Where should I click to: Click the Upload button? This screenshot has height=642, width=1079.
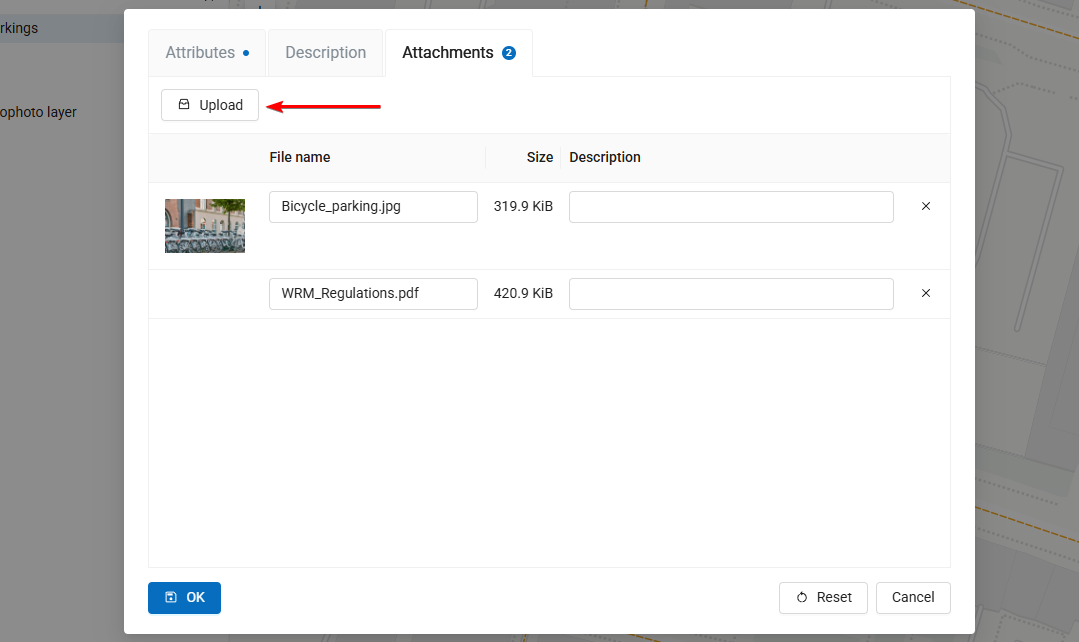point(210,105)
